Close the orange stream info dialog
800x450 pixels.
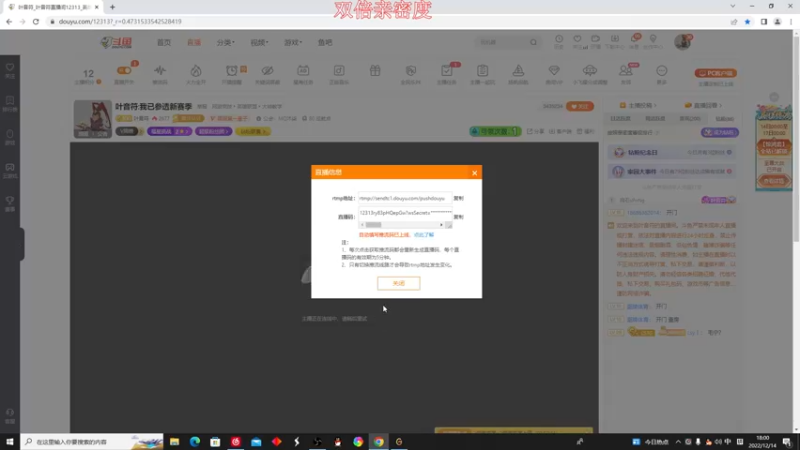[474, 173]
